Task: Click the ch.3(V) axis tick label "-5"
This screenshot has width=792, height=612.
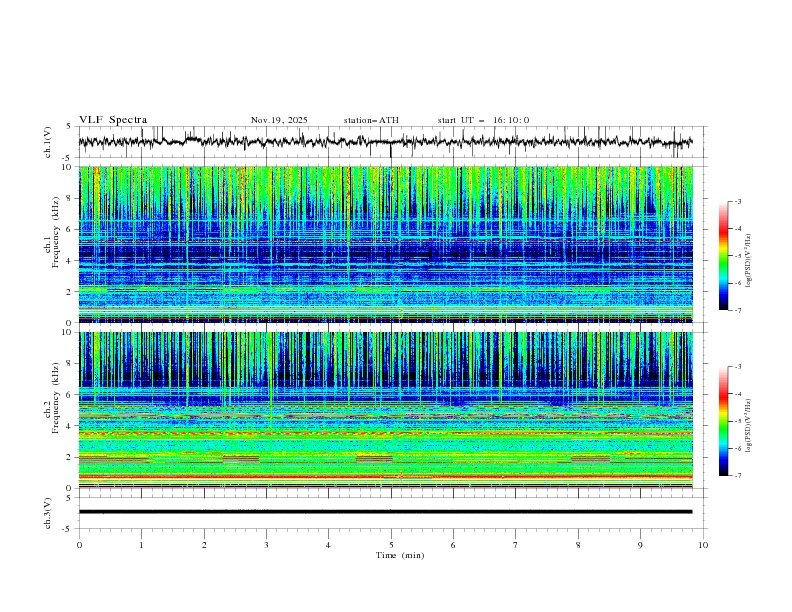Action: pos(67,529)
